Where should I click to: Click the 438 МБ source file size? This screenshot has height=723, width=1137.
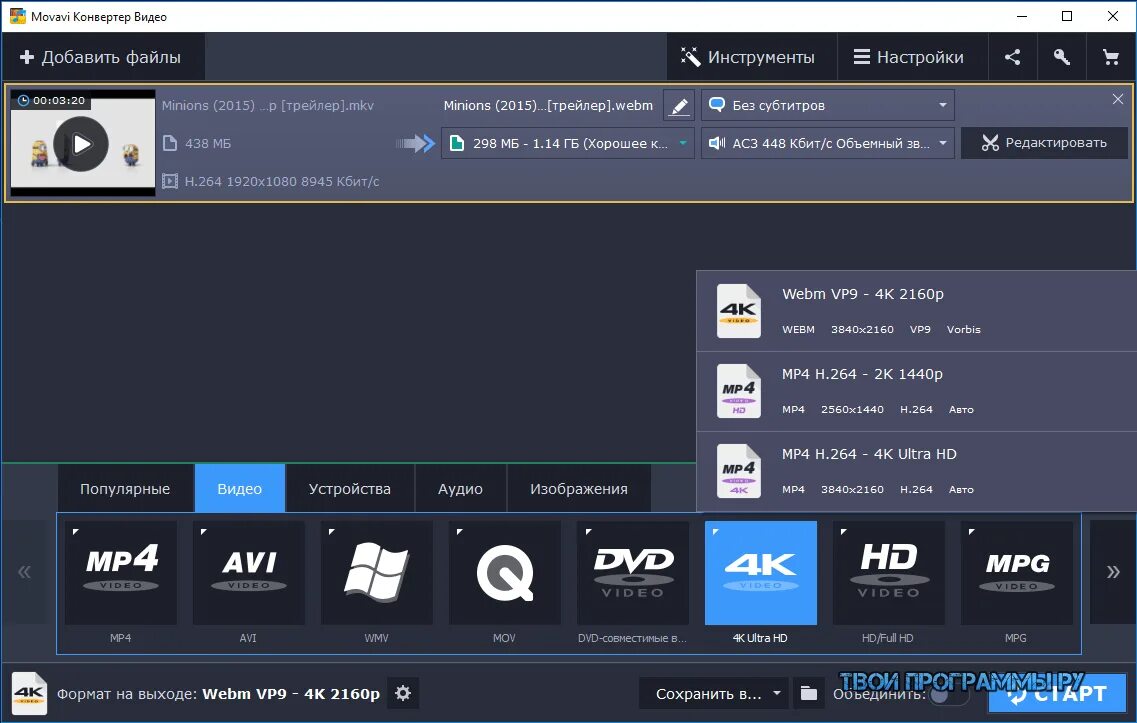click(207, 144)
